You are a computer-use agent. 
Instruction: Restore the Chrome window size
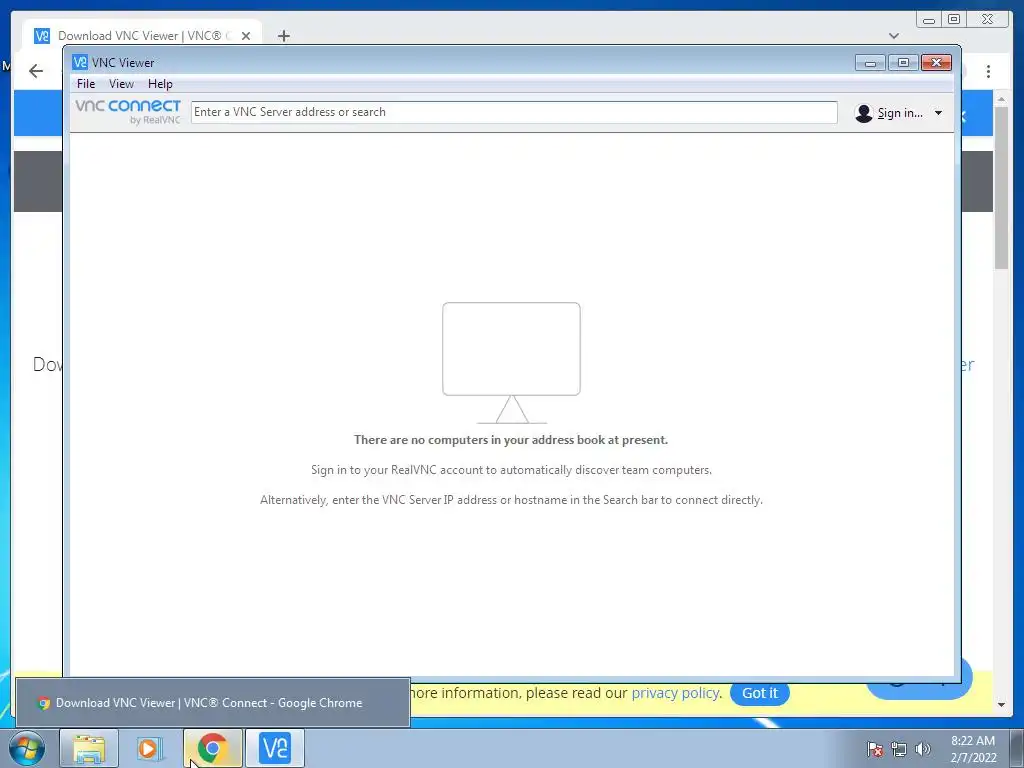click(x=954, y=20)
